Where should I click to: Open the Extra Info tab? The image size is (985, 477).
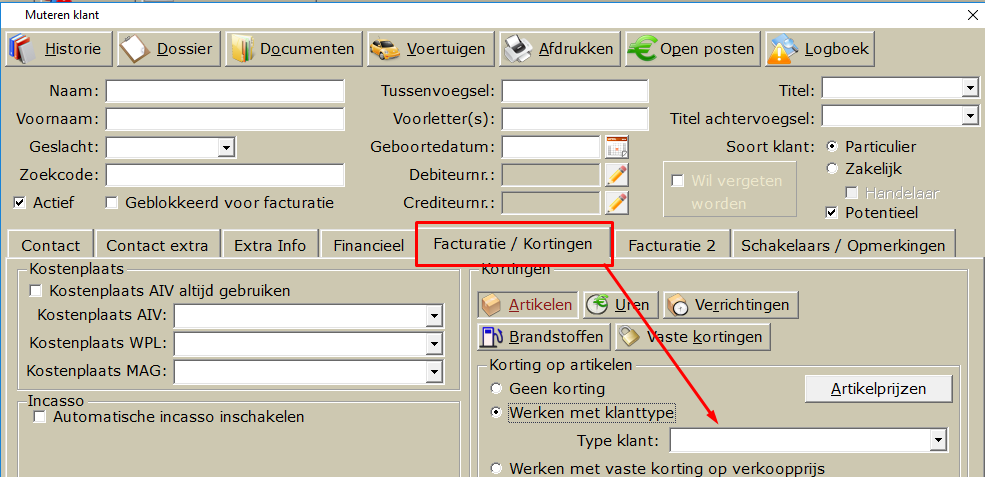coord(270,245)
